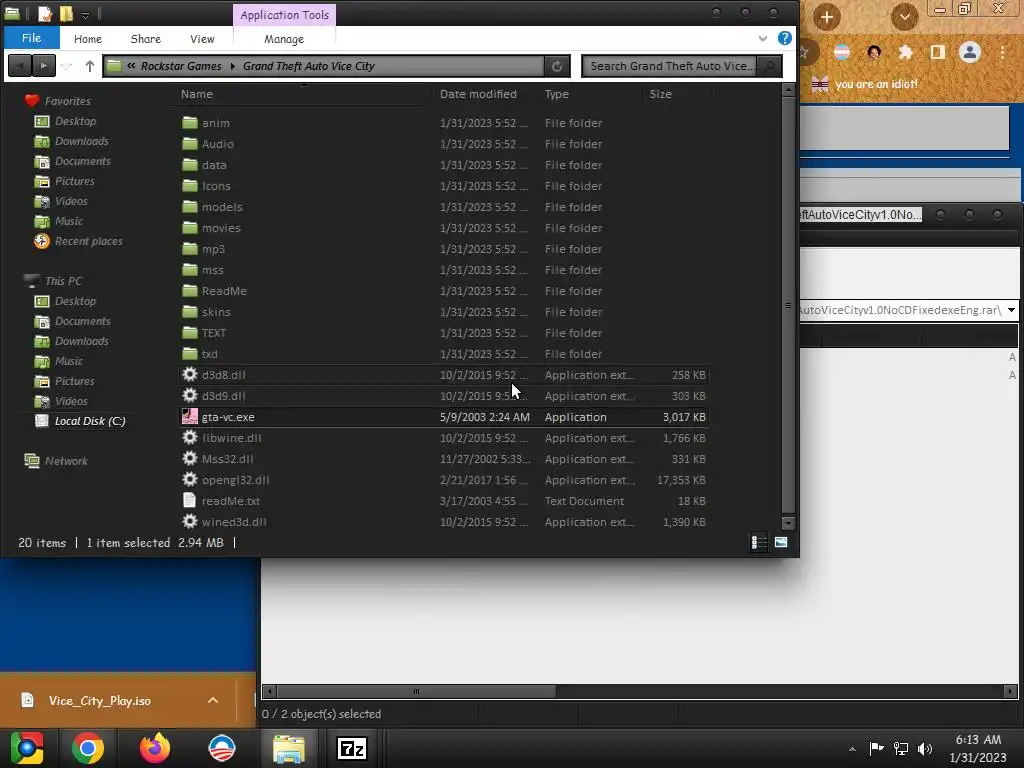Click Rockstar Games in the address bar
This screenshot has height=768, width=1024.
pos(181,66)
